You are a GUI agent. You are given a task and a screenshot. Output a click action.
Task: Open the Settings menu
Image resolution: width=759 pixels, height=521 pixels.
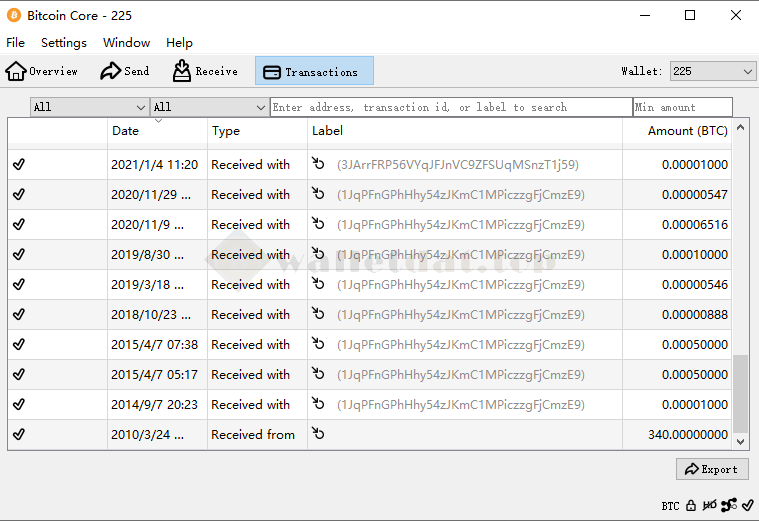coord(64,43)
